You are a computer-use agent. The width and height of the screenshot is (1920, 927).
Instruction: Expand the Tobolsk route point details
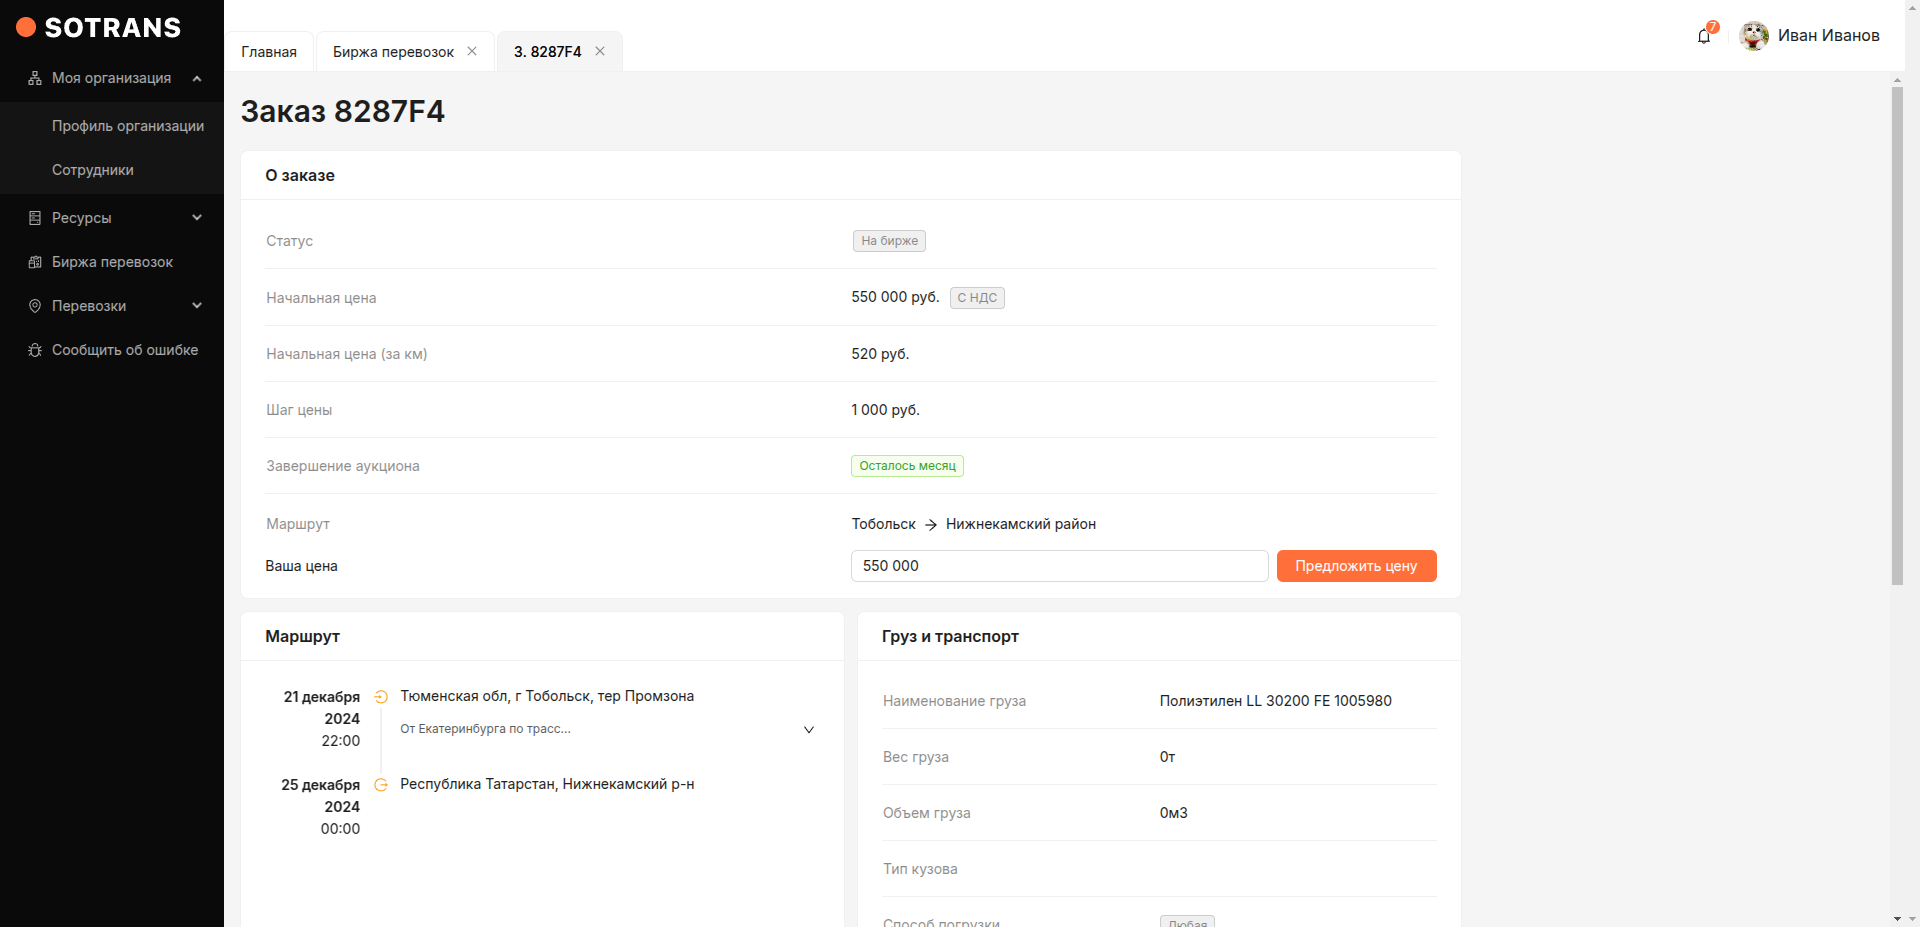(x=809, y=730)
